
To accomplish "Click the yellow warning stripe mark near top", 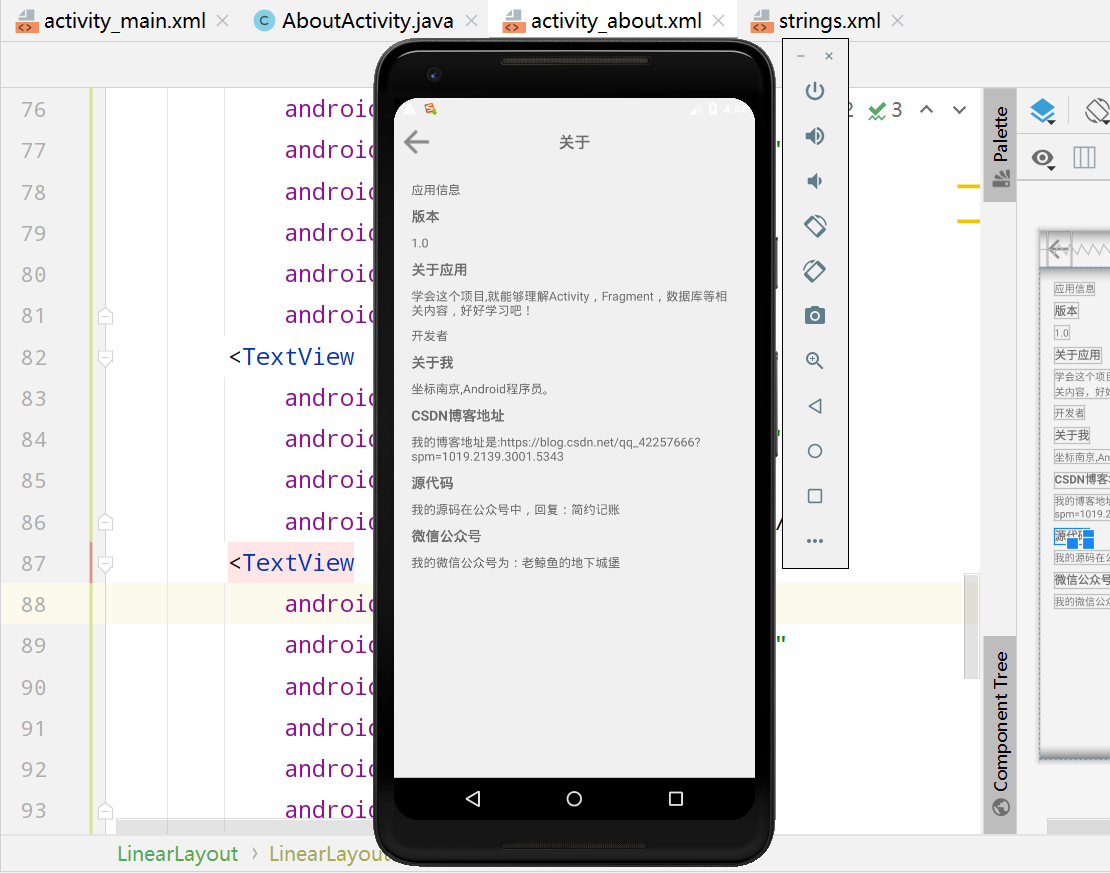I will [x=968, y=186].
